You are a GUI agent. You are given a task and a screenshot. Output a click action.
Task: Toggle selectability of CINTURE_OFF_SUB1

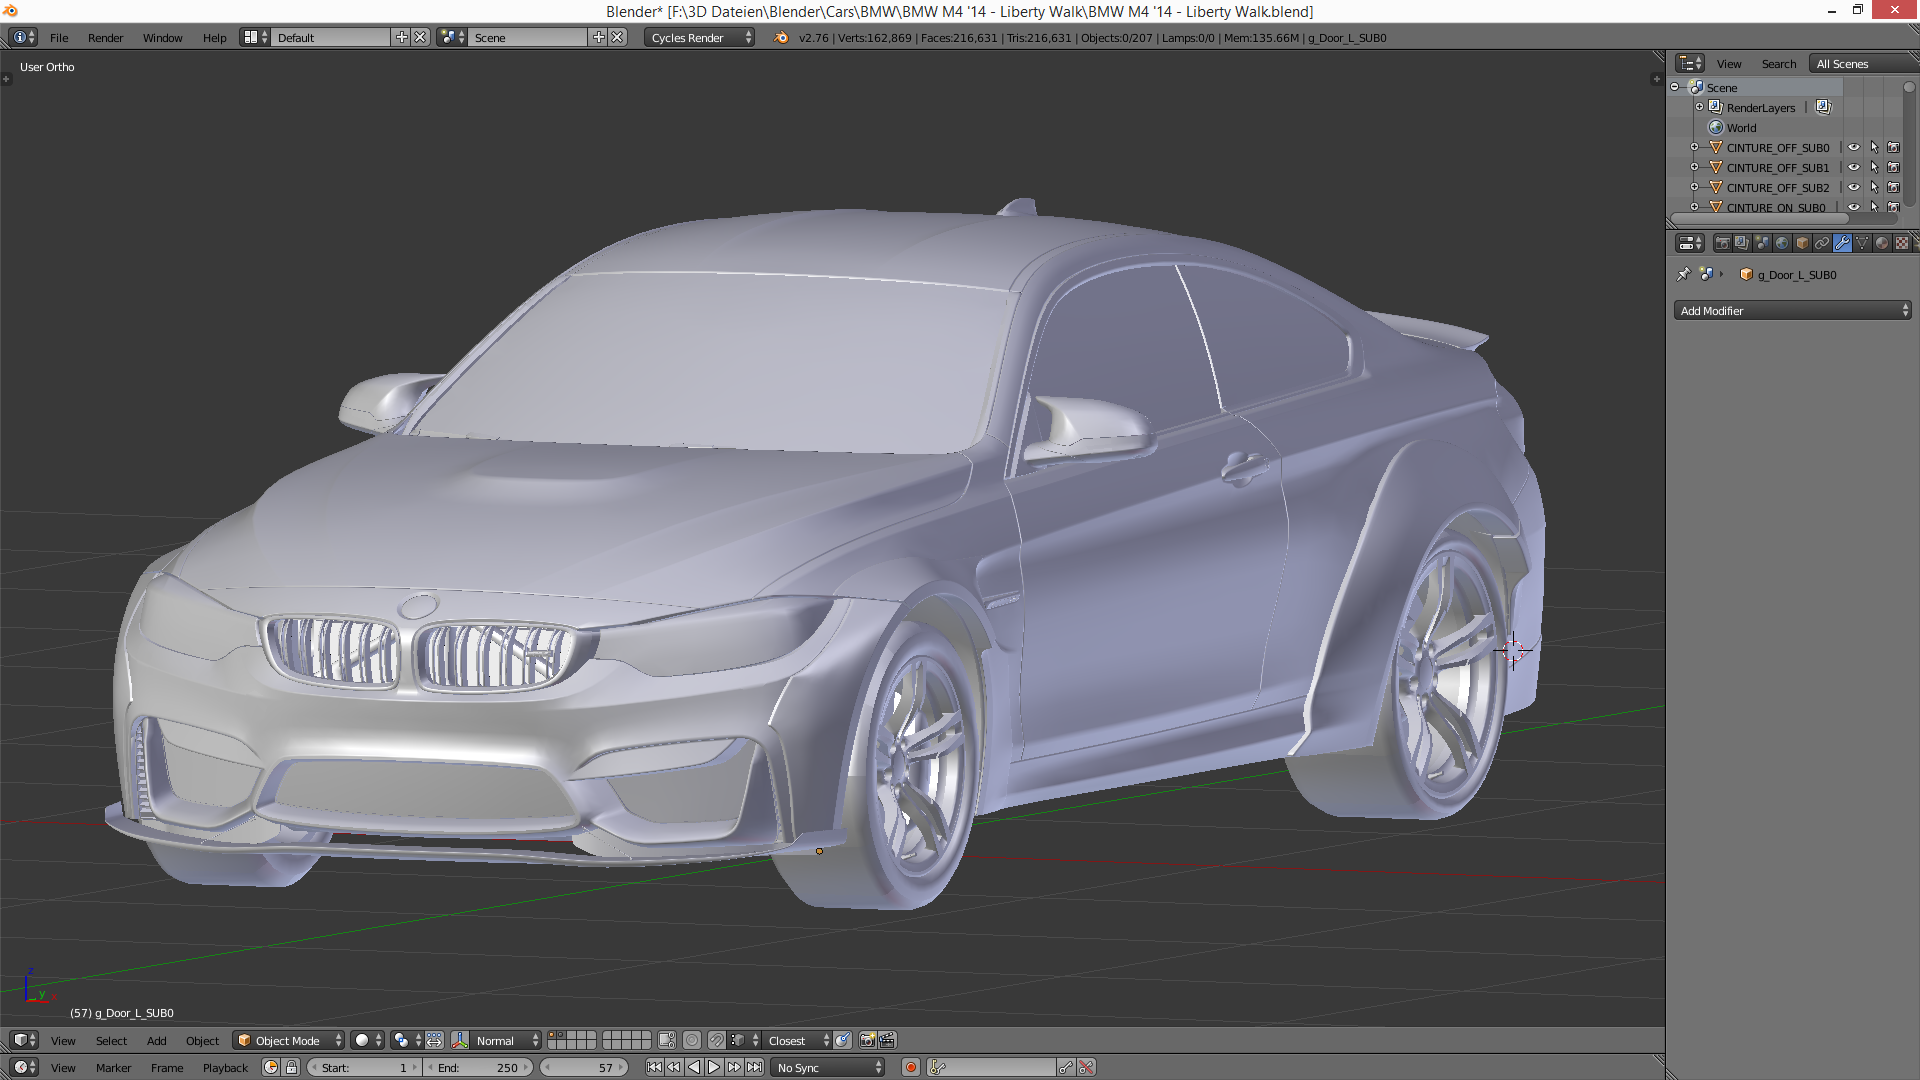[1874, 167]
